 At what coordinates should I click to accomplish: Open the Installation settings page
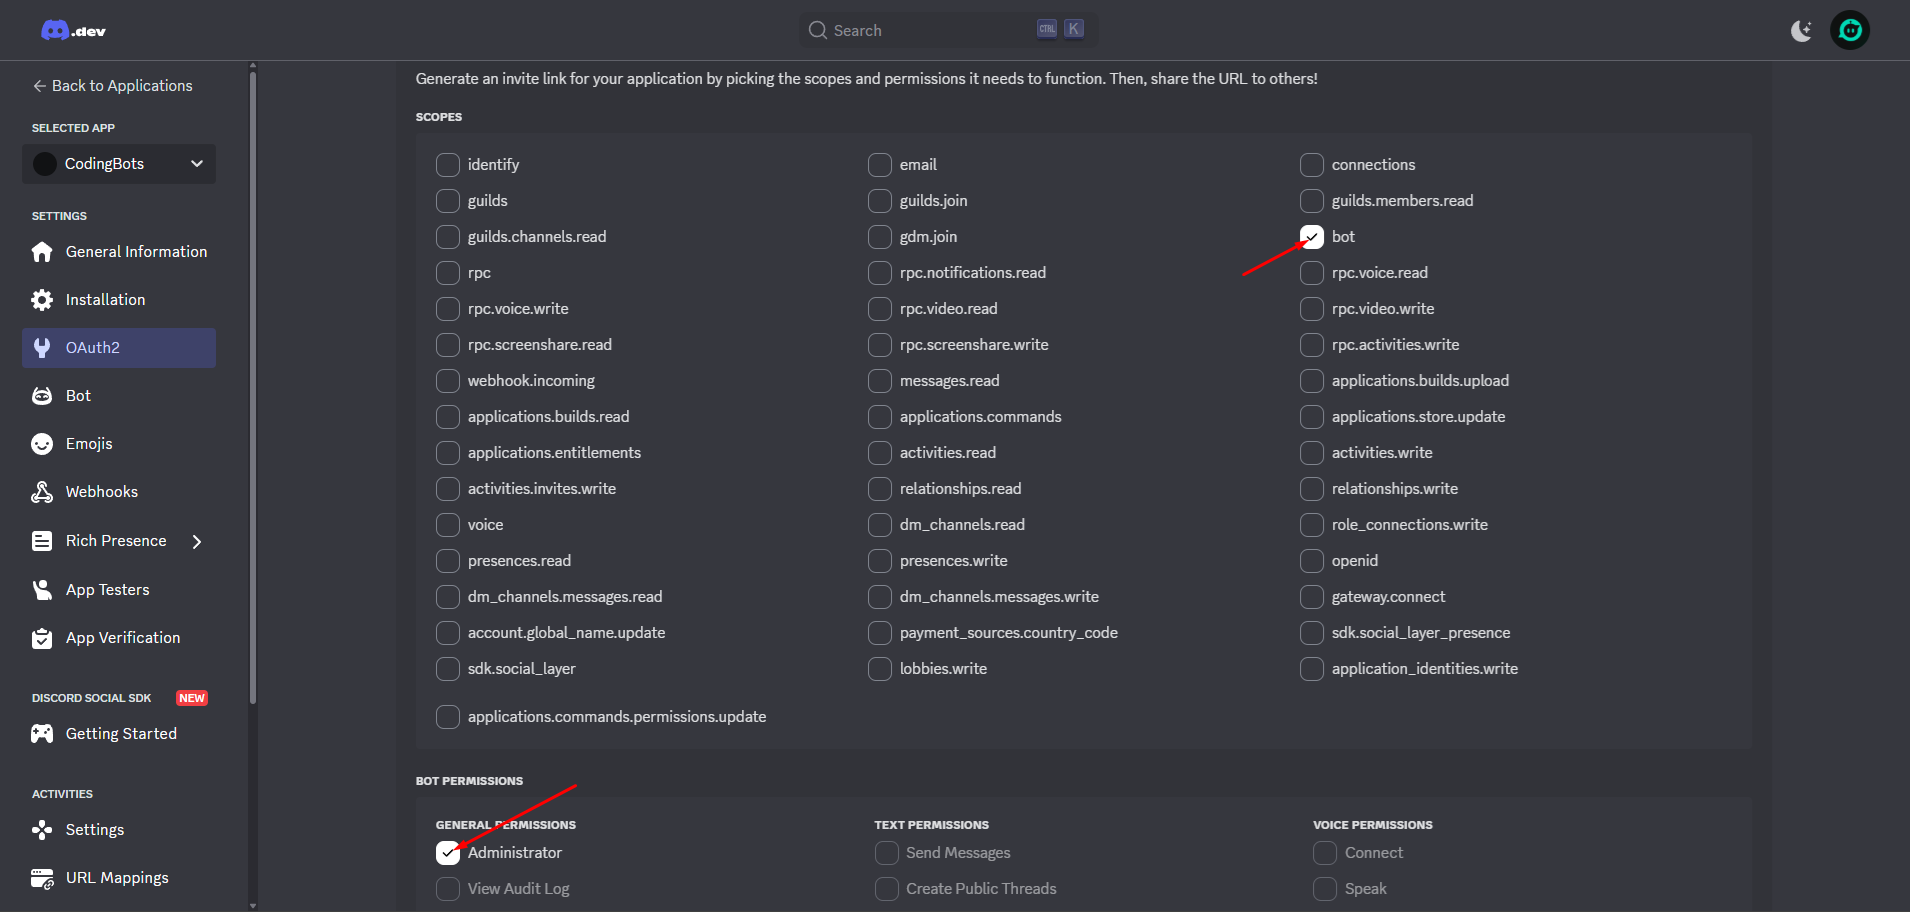pos(119,300)
